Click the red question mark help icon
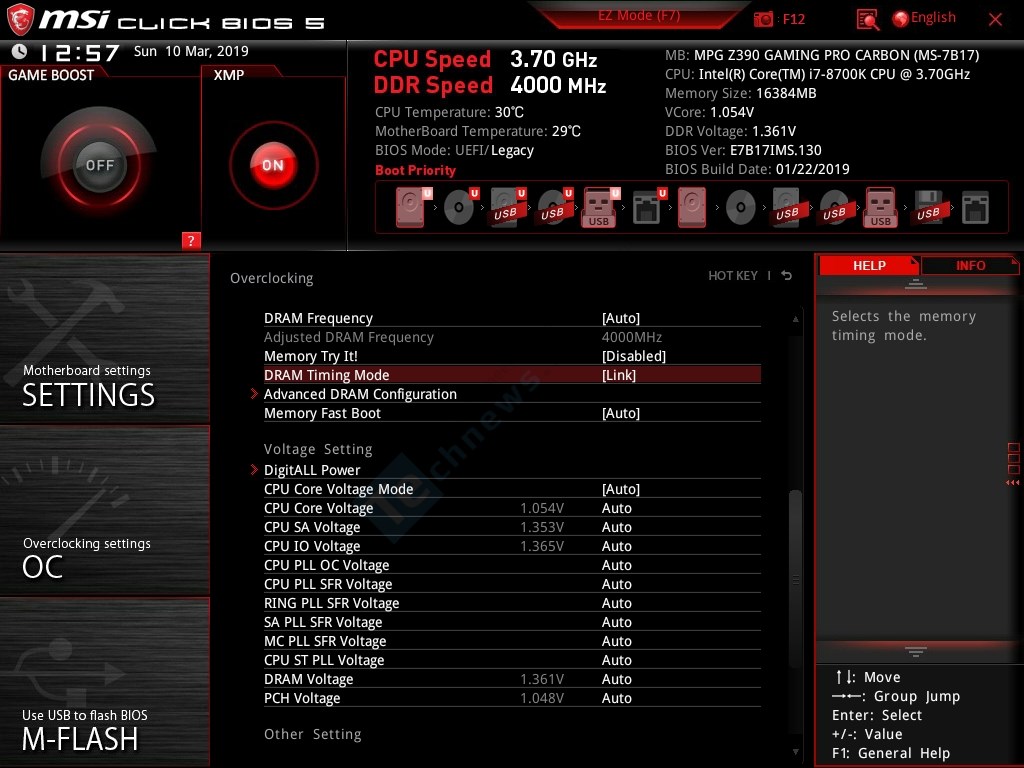 pyautogui.click(x=191, y=240)
